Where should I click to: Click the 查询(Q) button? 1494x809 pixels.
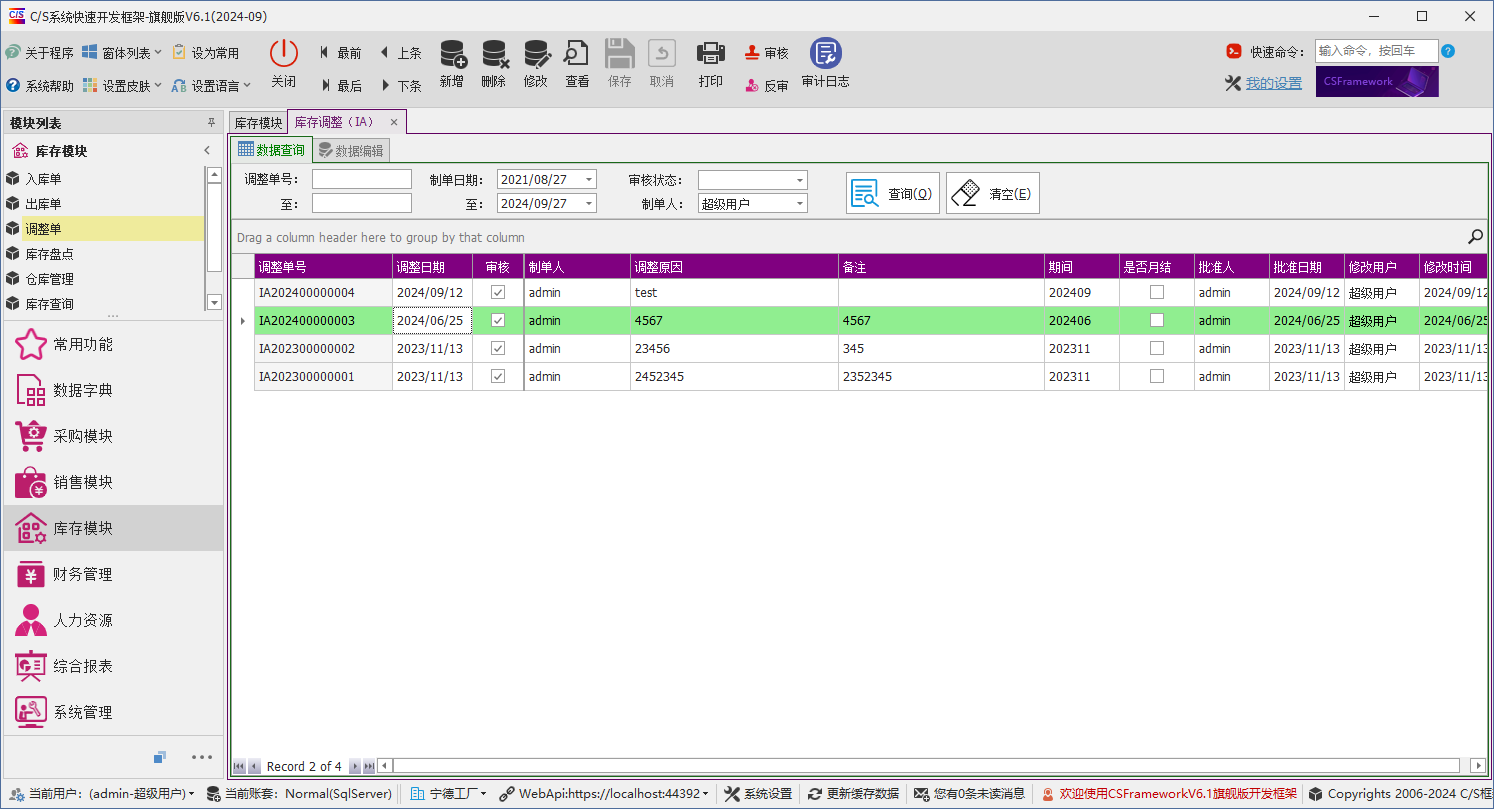pyautogui.click(x=893, y=193)
